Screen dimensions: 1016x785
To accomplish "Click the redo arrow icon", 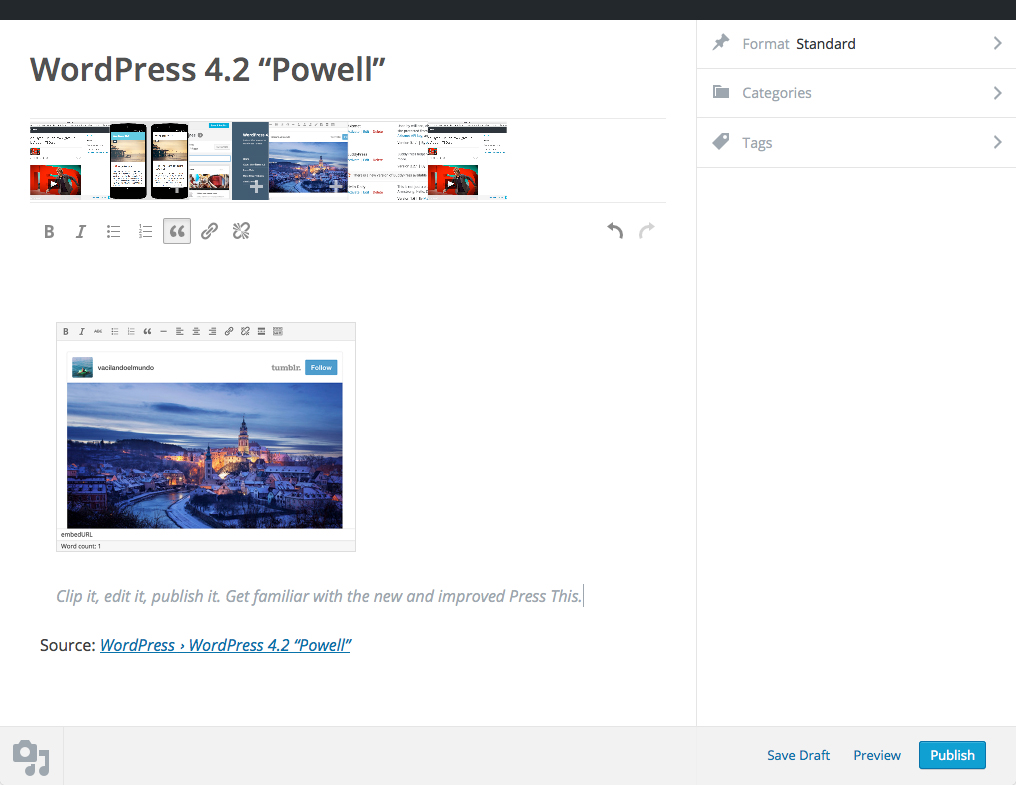I will tap(647, 230).
